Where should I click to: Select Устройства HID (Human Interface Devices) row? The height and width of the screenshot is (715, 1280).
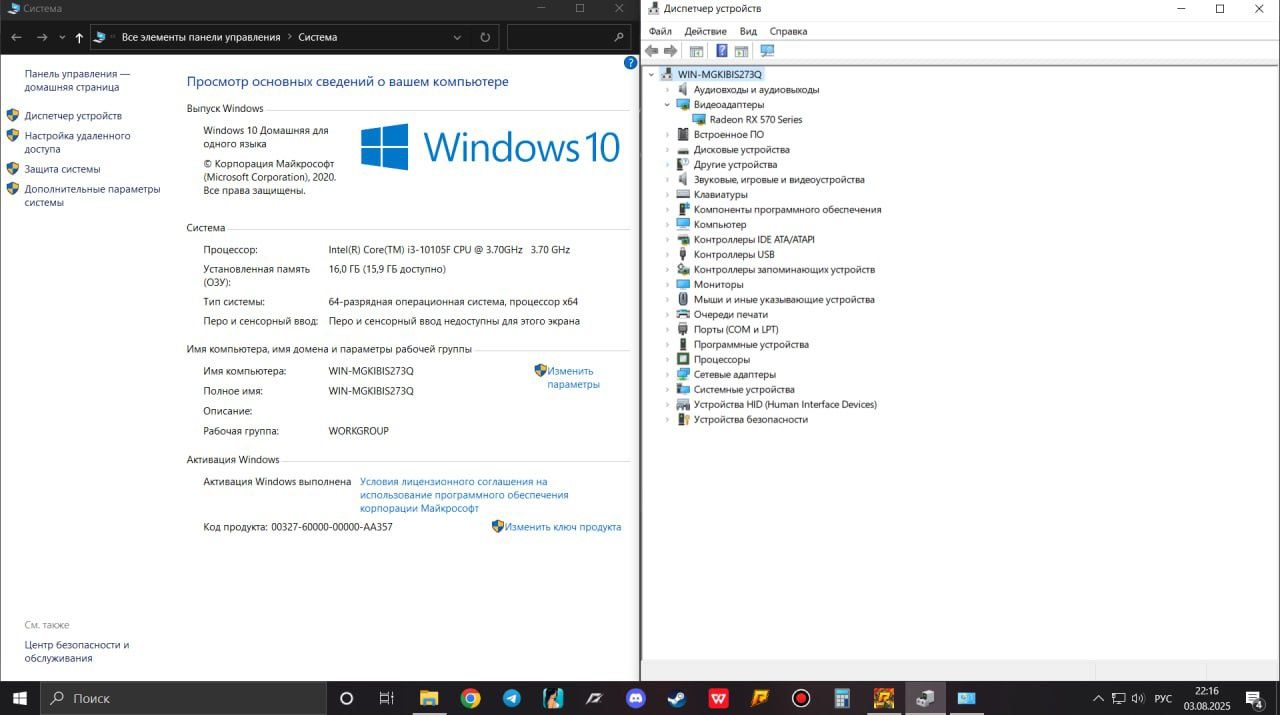785,405
